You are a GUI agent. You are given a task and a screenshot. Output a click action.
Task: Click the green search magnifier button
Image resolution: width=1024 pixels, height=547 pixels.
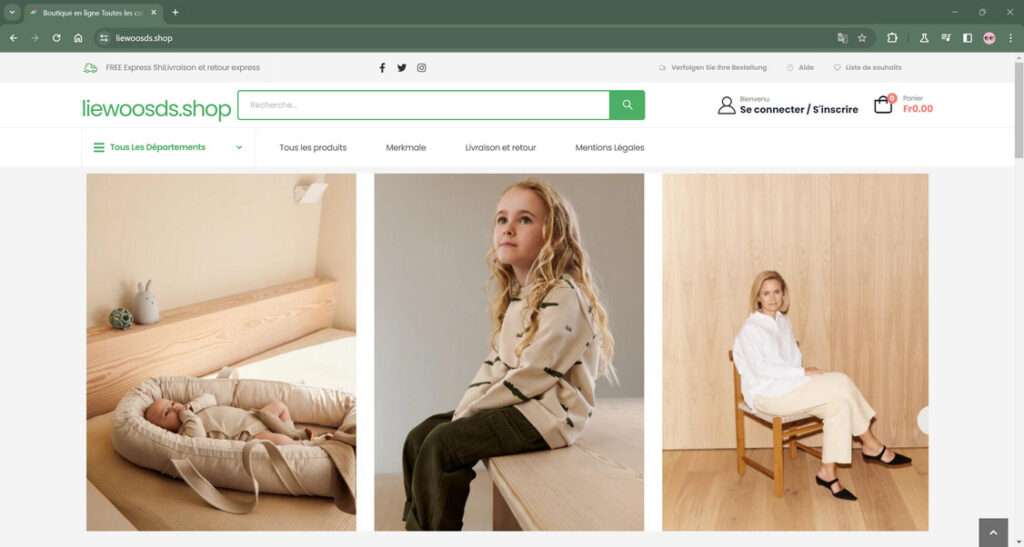click(x=627, y=105)
